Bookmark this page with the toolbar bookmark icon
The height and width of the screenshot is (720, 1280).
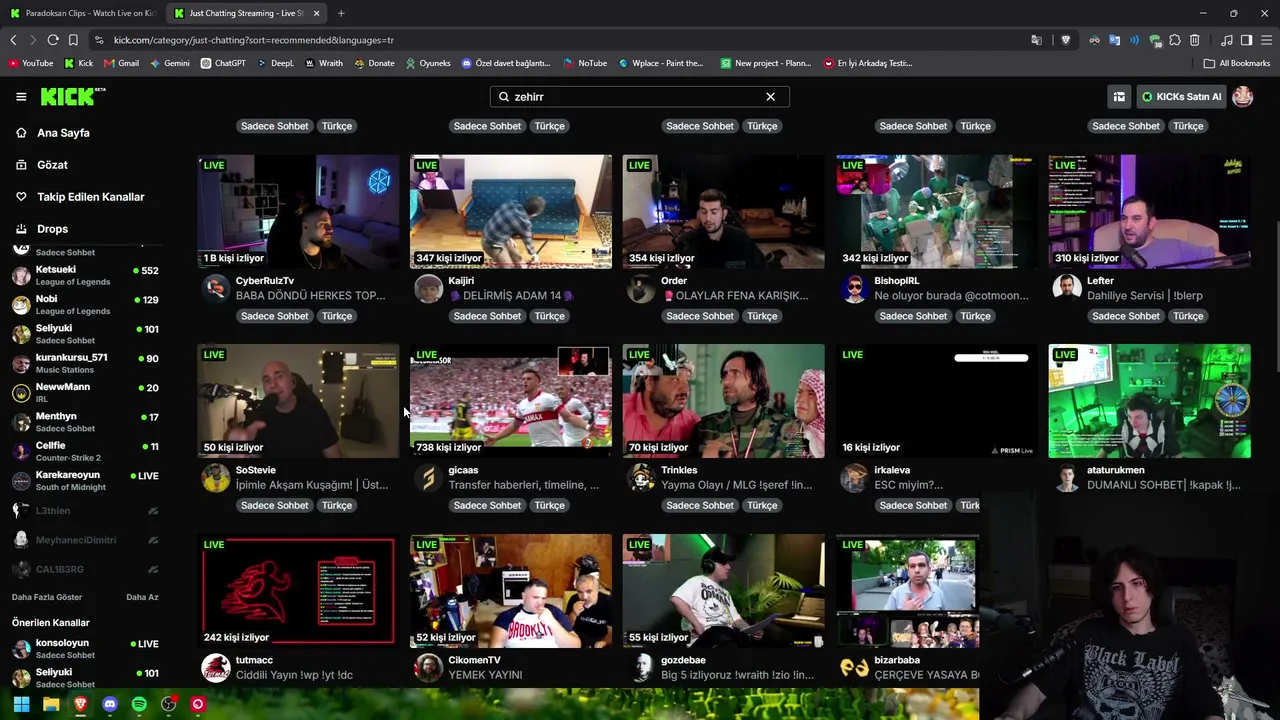tap(73, 40)
